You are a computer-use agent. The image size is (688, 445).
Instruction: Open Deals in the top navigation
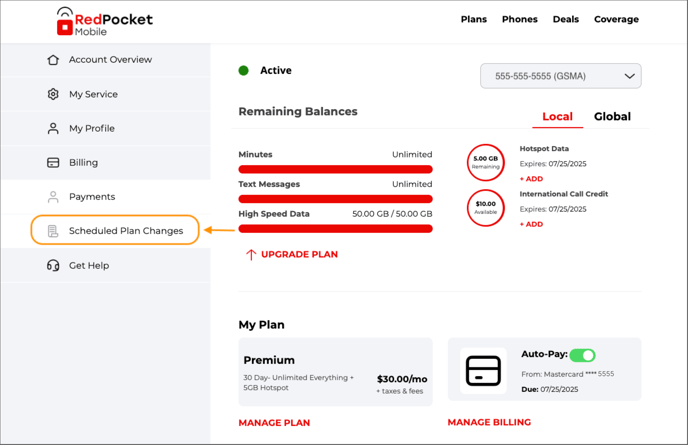pos(566,19)
